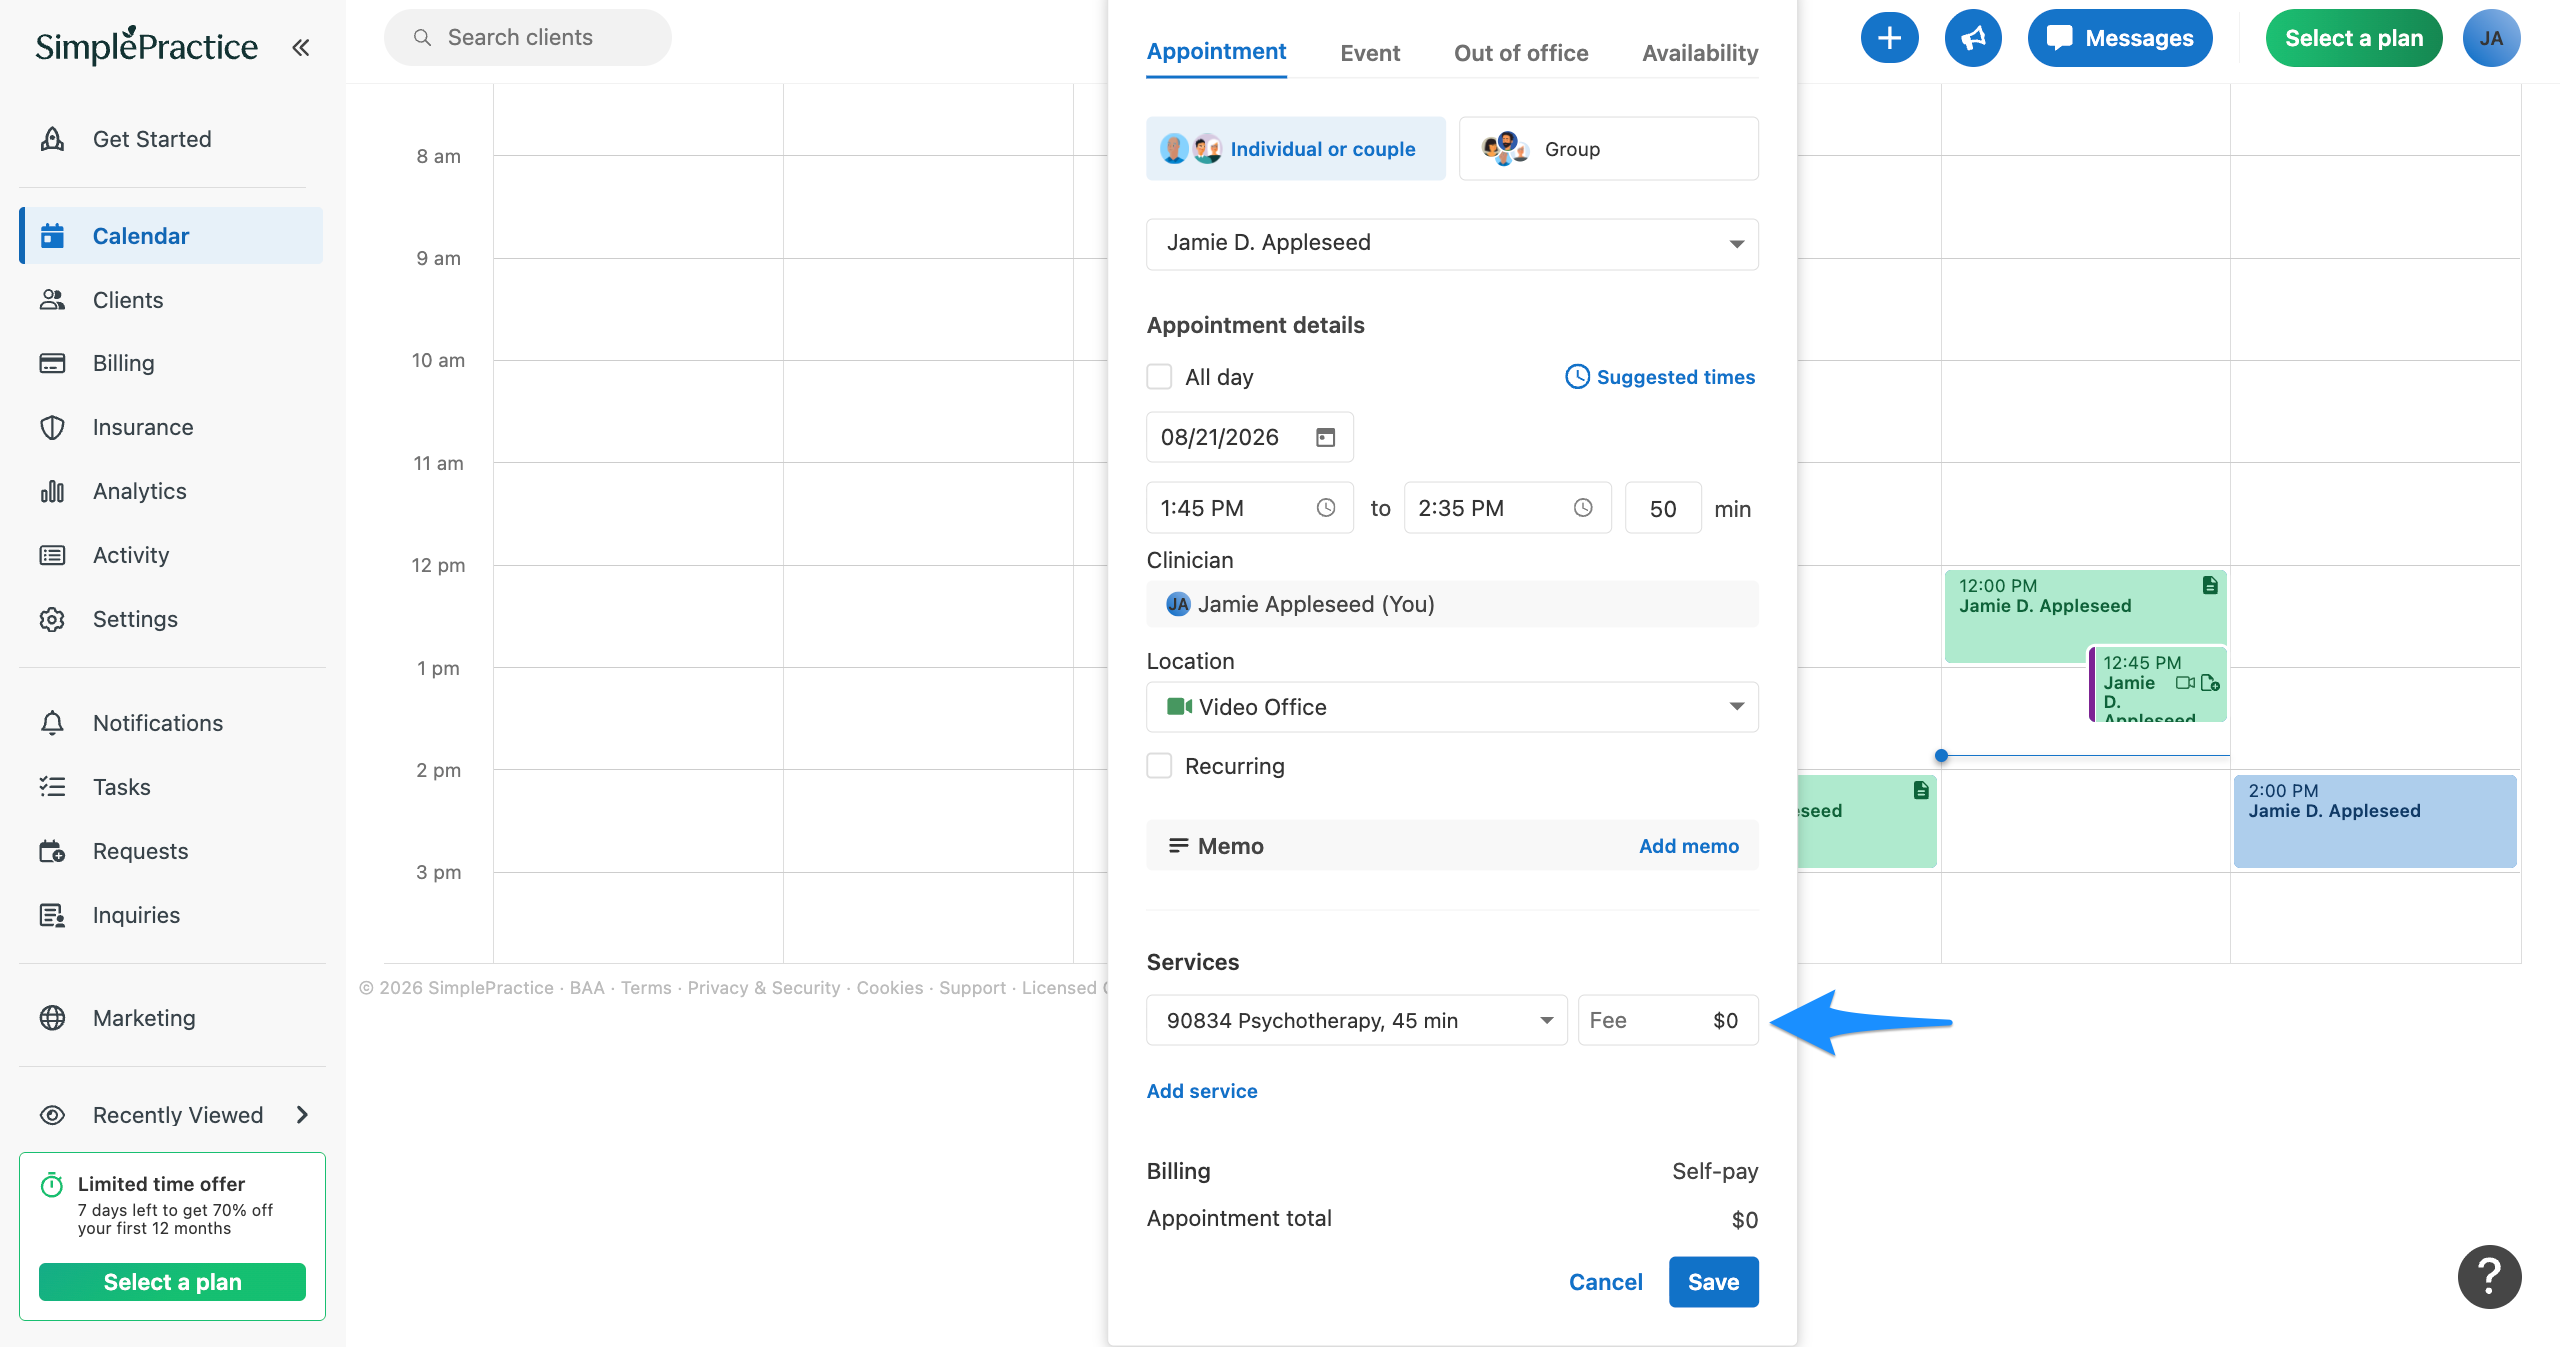Screen dimensions: 2560x1347
Task: Click Support footer link
Action: coord(972,988)
